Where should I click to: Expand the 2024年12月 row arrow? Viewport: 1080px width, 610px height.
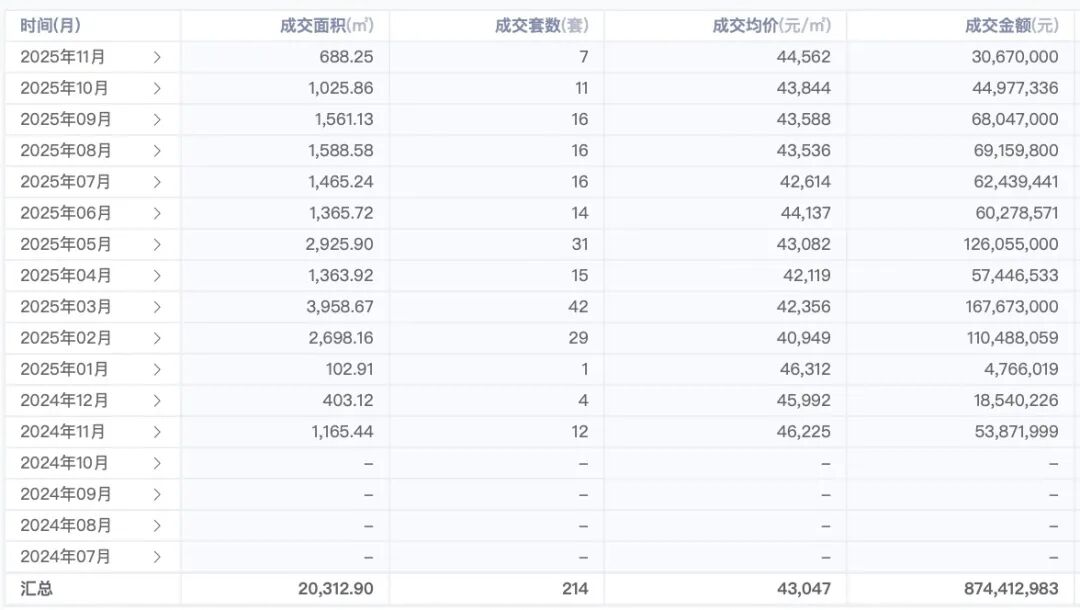[x=157, y=401]
